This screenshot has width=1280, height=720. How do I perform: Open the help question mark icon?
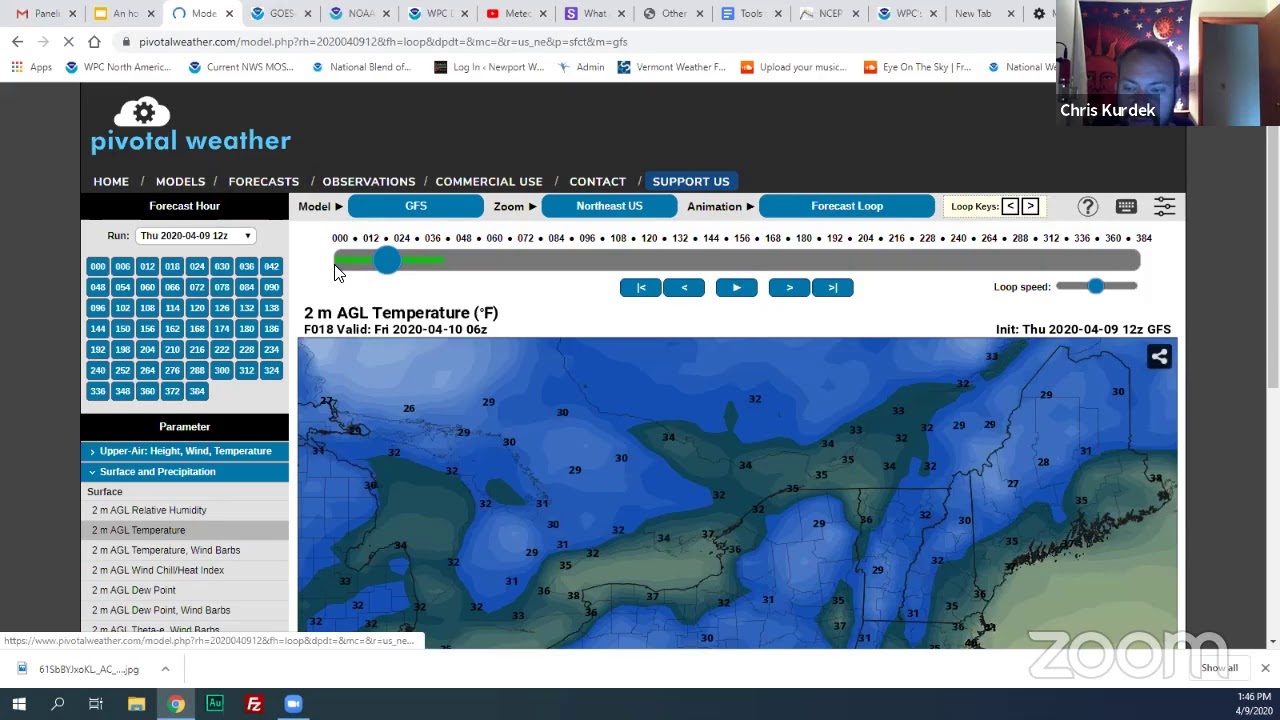(x=1087, y=206)
